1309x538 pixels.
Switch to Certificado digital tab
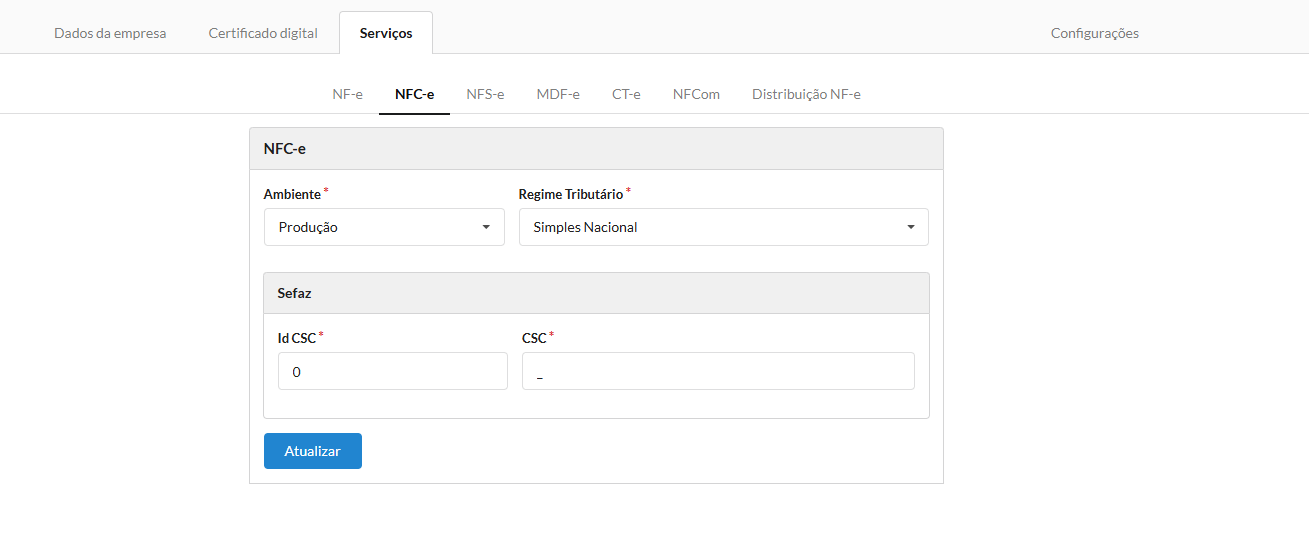(263, 33)
